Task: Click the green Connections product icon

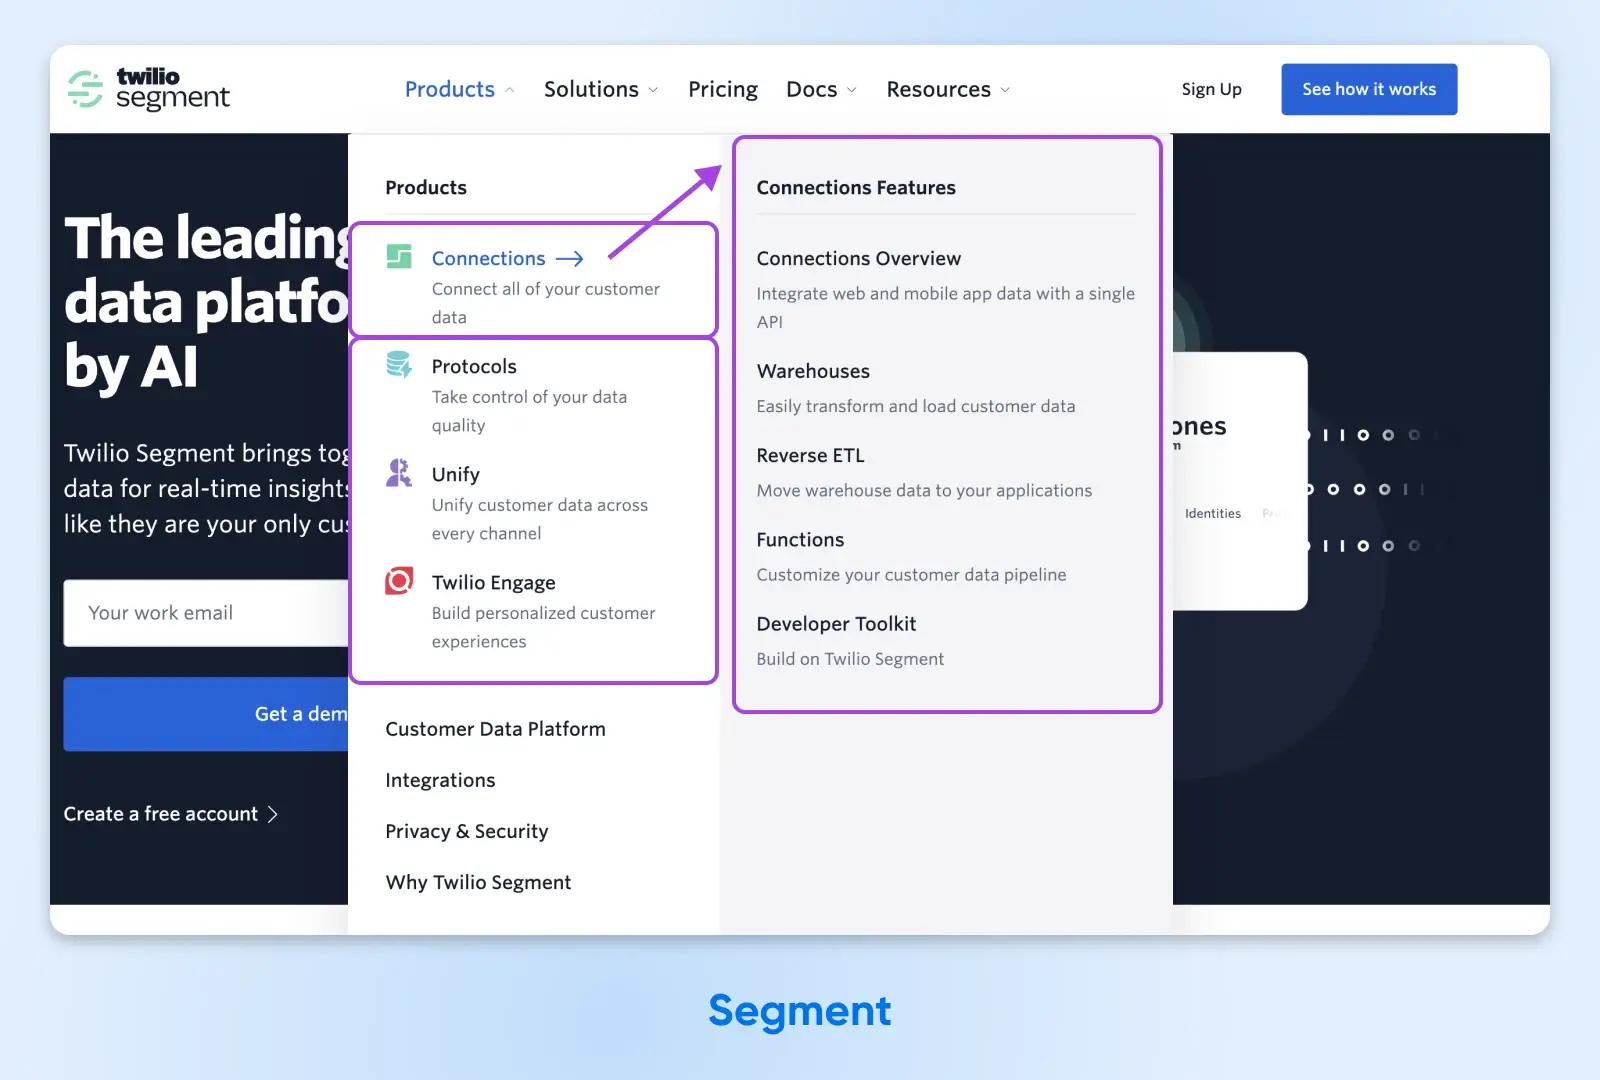Action: tap(399, 257)
